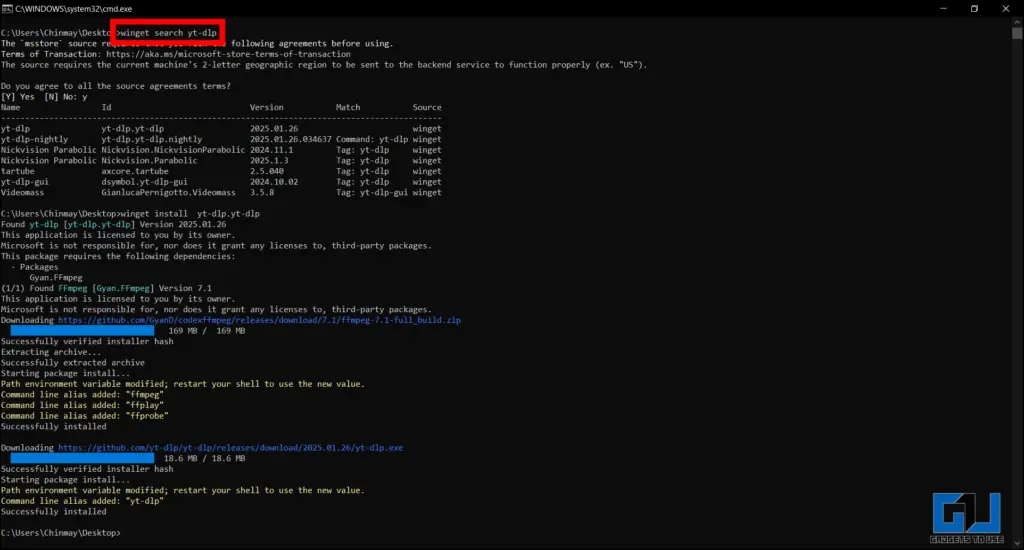Click the '2.5.040' version cell

[266, 171]
